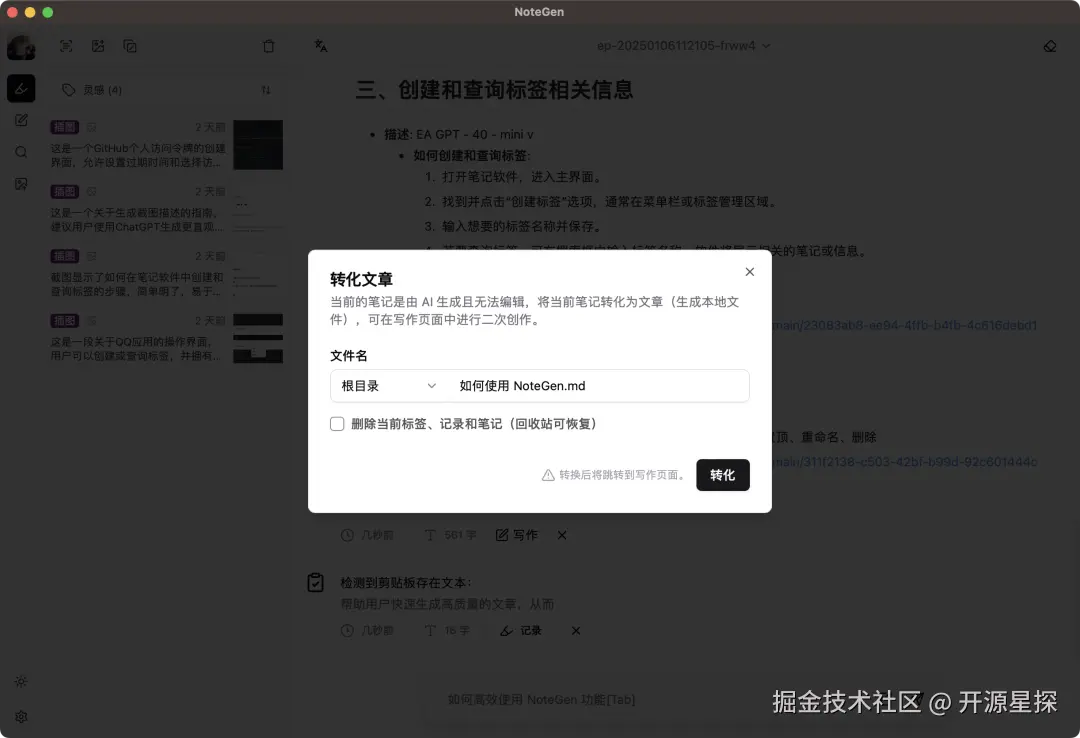Viewport: 1080px width, 738px height.
Task: Dismiss clipboard message X next to 记录
Action: pyautogui.click(x=576, y=631)
